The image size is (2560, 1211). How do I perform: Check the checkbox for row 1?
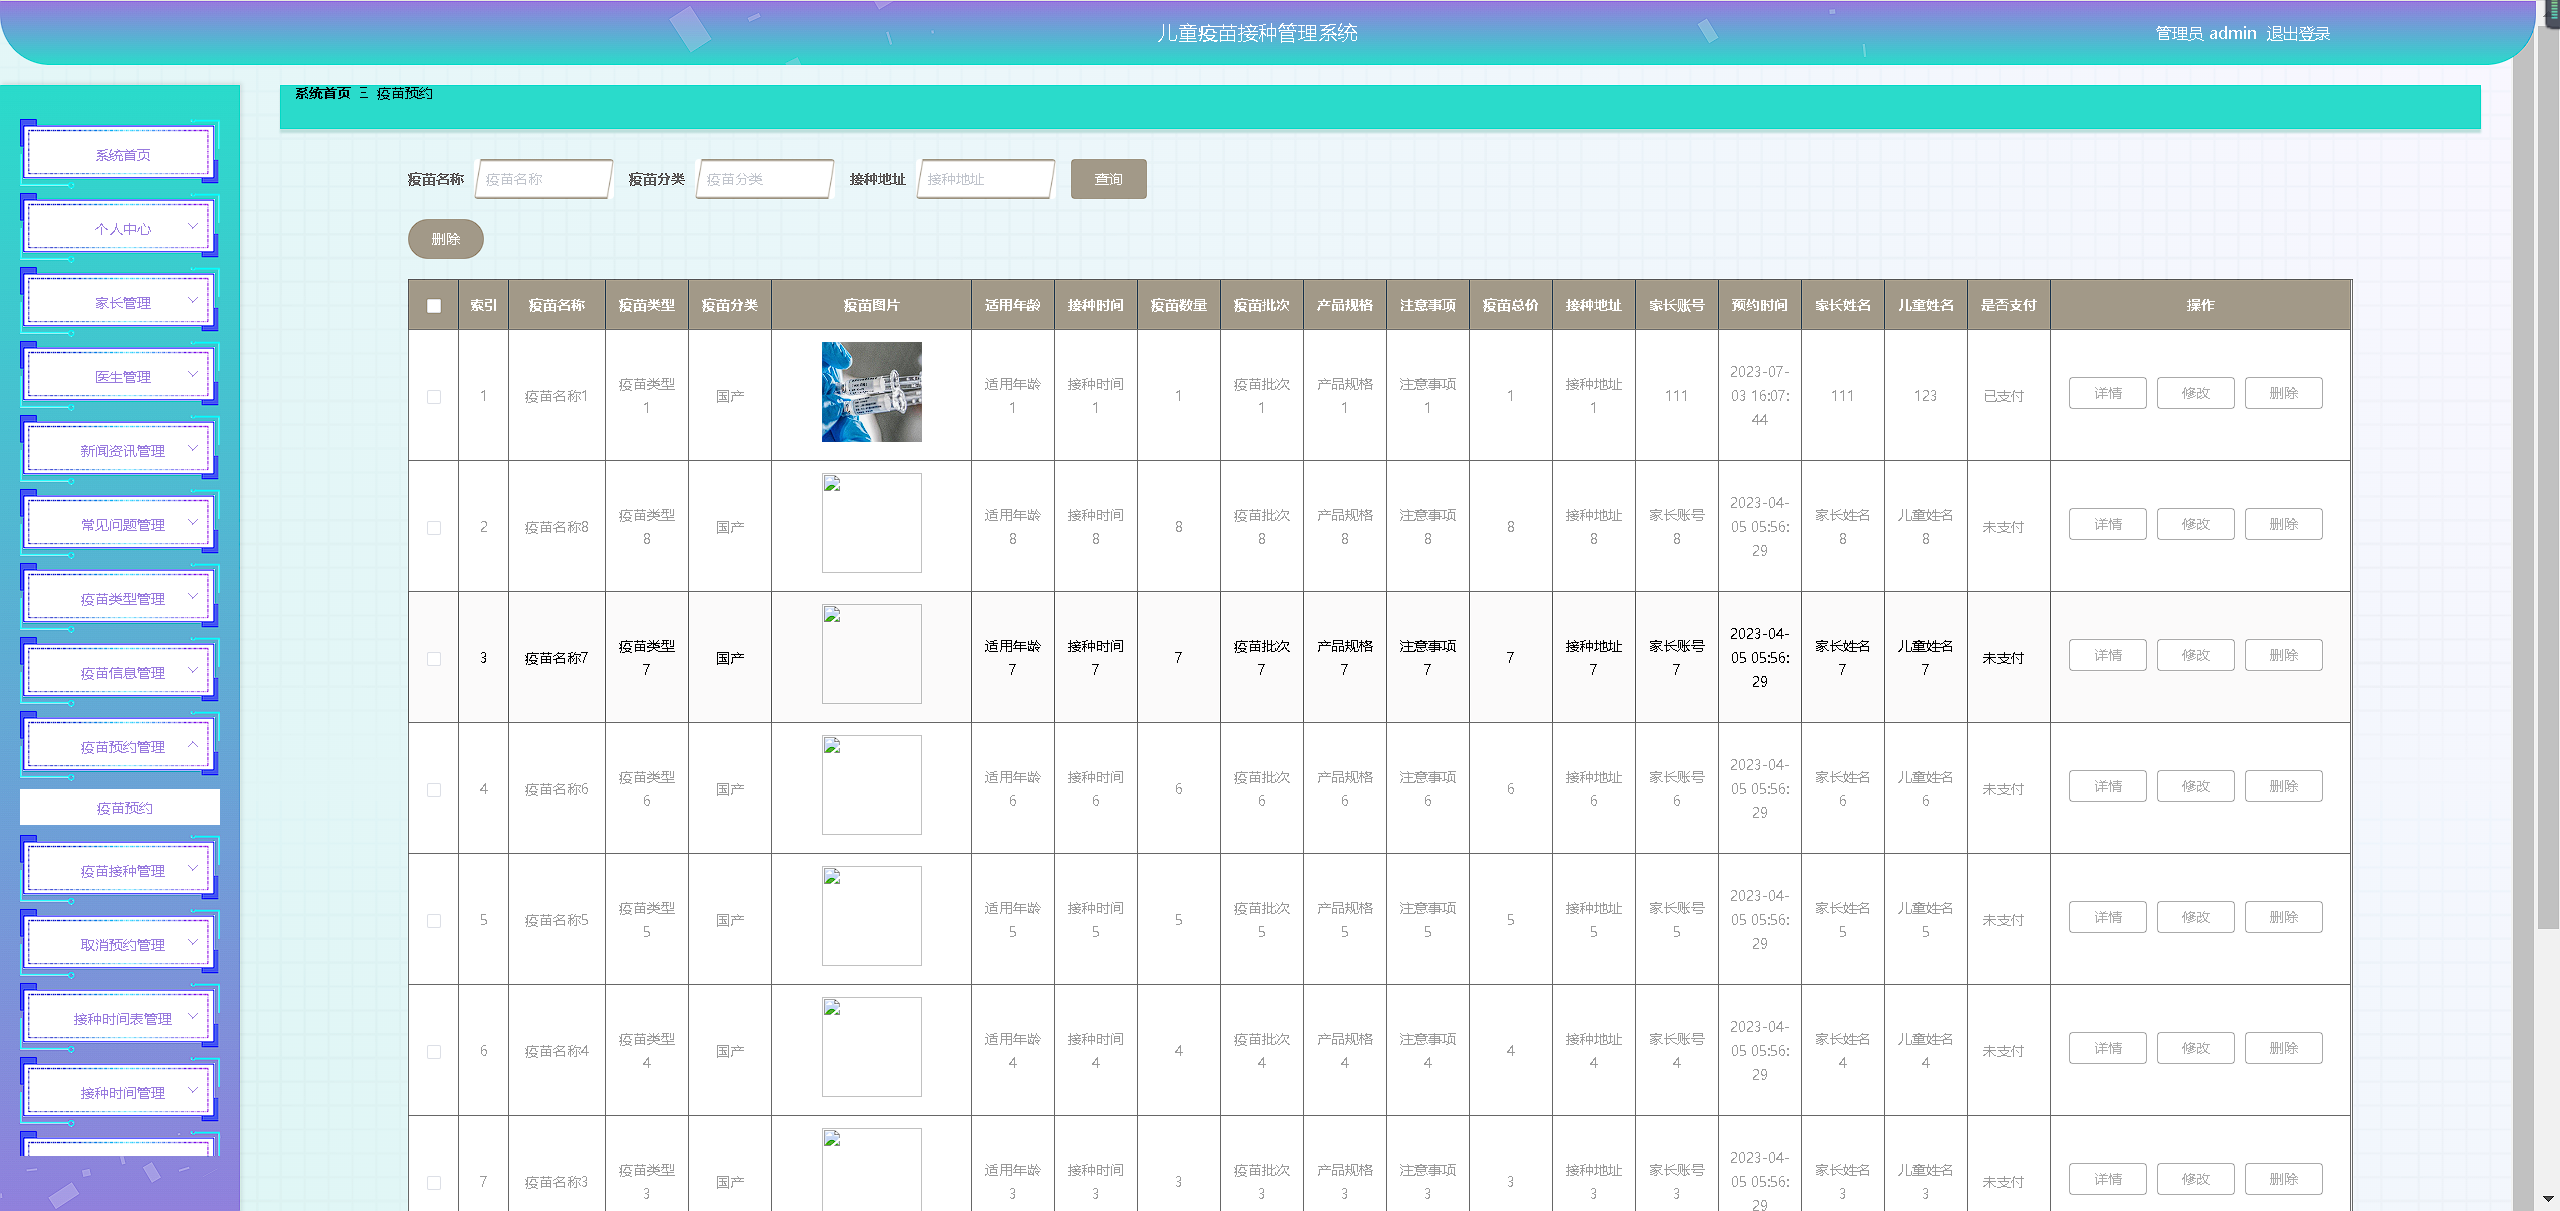click(x=434, y=397)
